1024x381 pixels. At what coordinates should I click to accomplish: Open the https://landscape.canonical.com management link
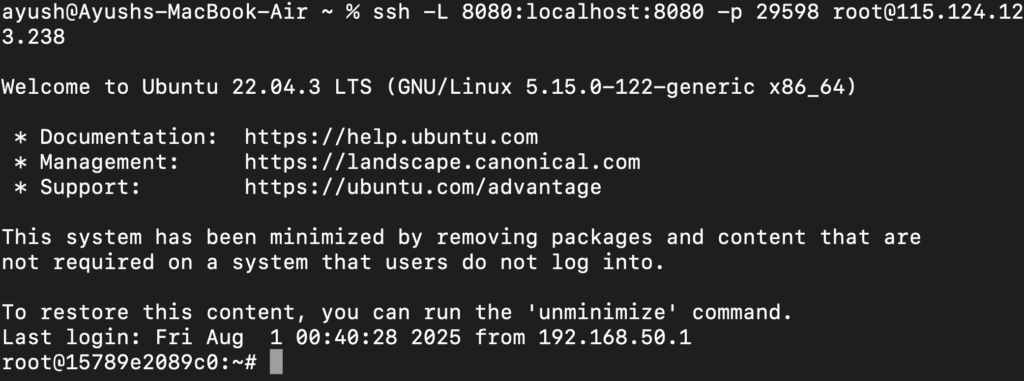pos(442,162)
